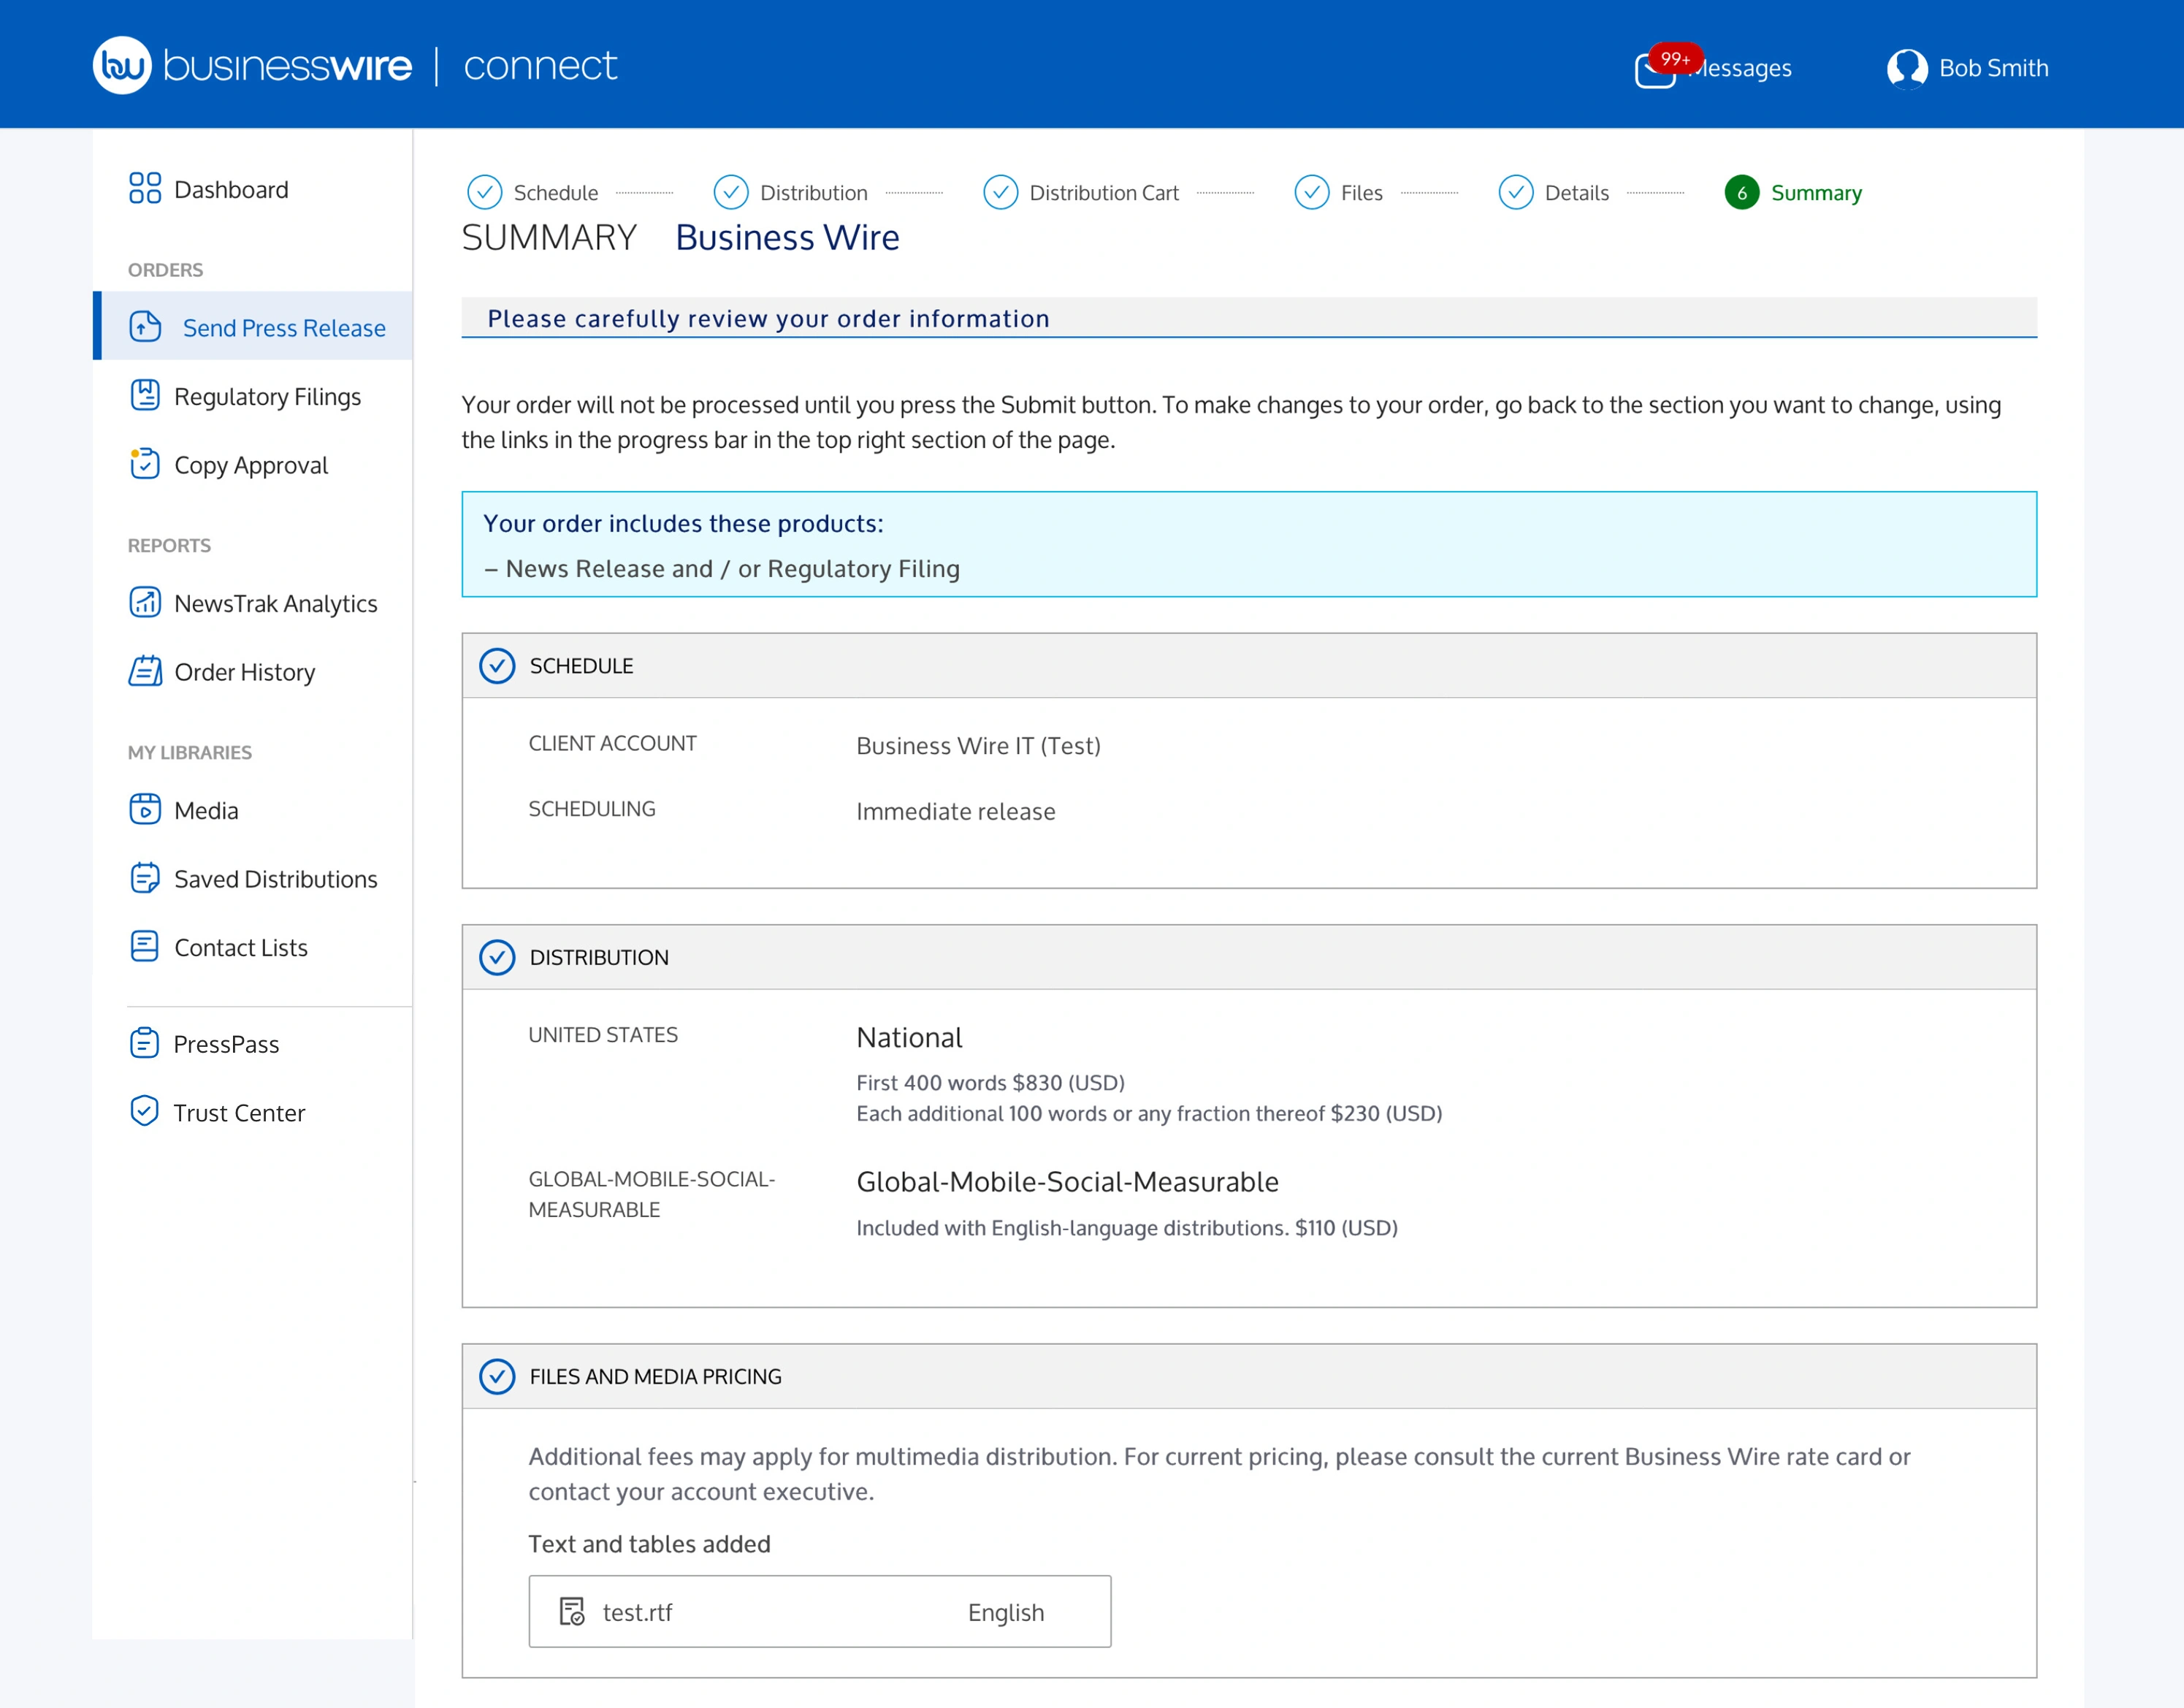Click the 'connect' wordmark in header
The height and width of the screenshot is (1708, 2184).
[x=540, y=65]
